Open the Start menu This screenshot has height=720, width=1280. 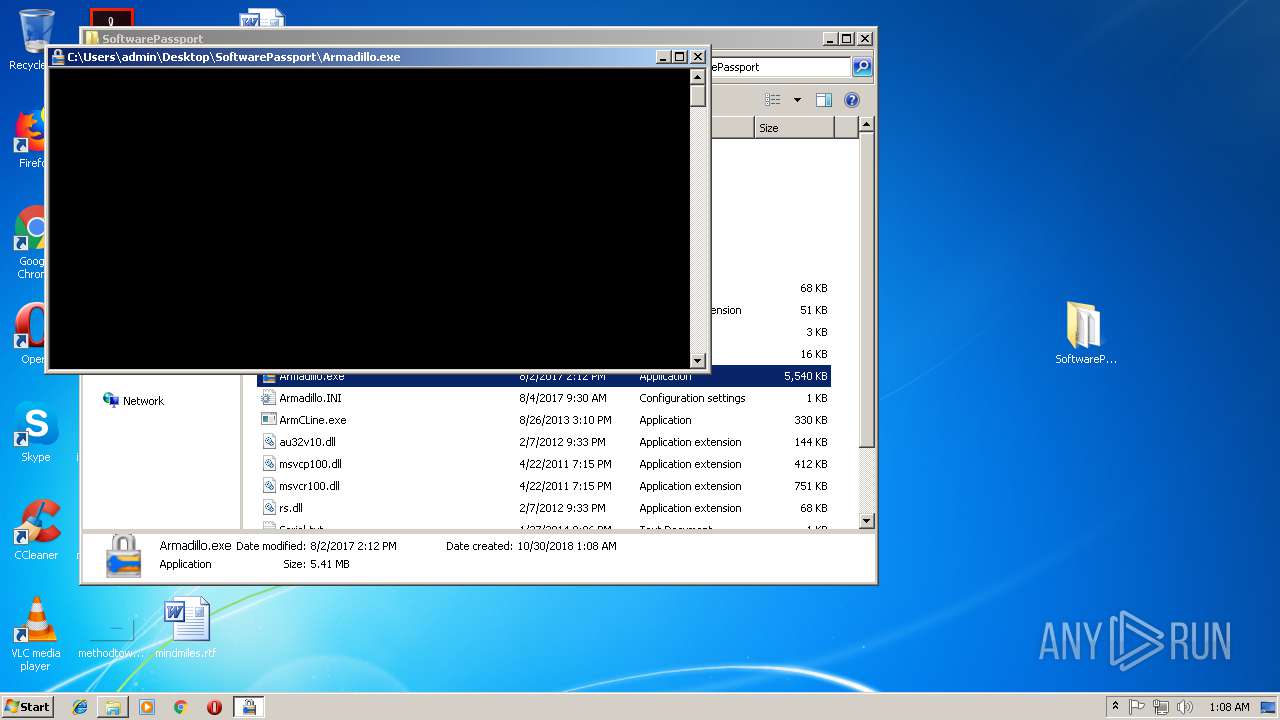[27, 706]
